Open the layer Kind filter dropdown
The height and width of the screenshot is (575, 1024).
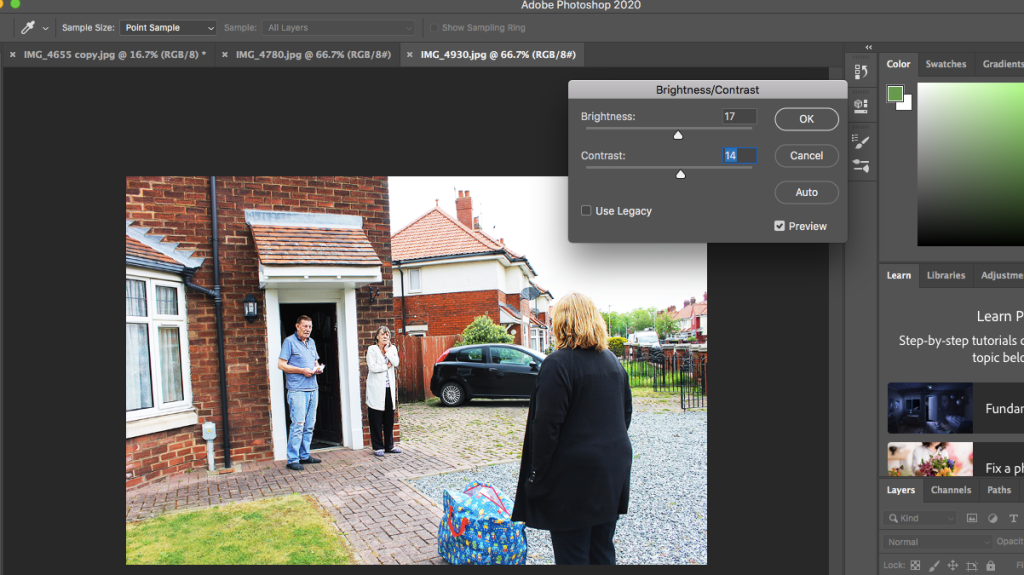(x=919, y=518)
